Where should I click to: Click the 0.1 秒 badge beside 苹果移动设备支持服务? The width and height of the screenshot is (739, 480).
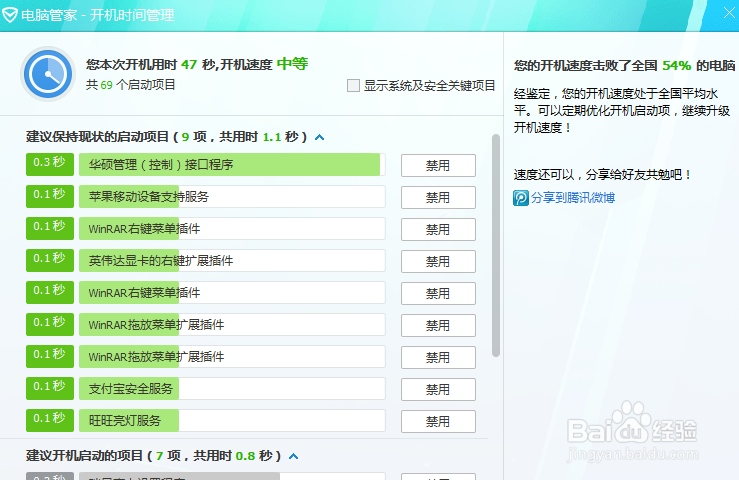50,196
